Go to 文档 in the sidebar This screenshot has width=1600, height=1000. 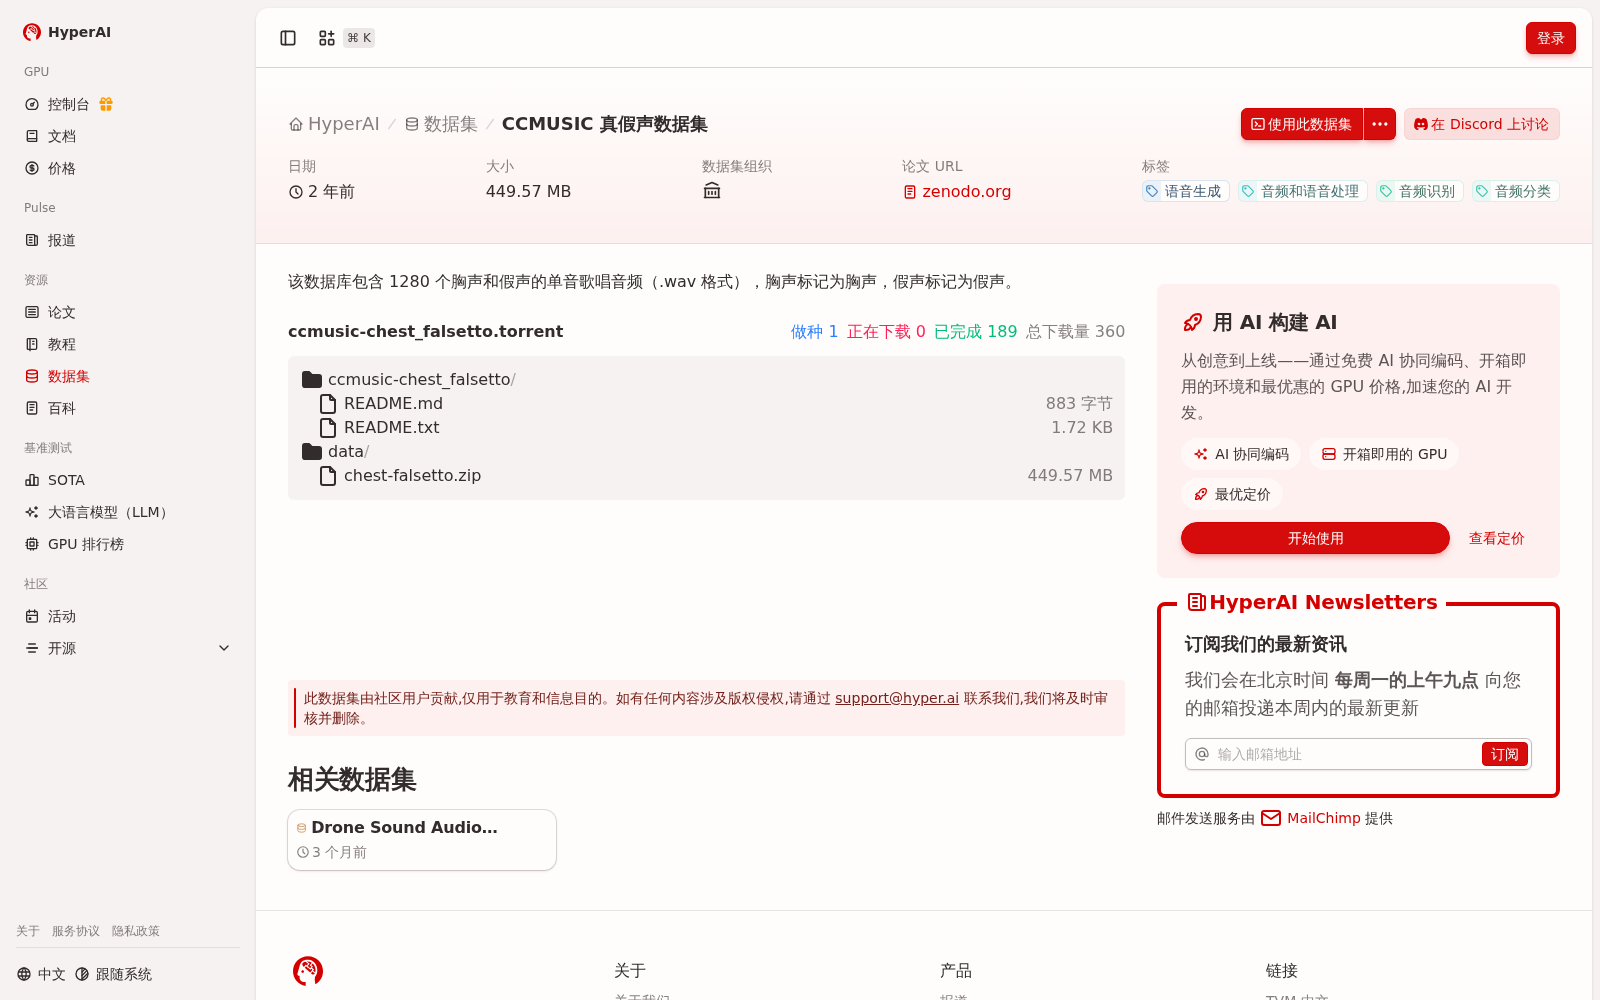[128, 136]
